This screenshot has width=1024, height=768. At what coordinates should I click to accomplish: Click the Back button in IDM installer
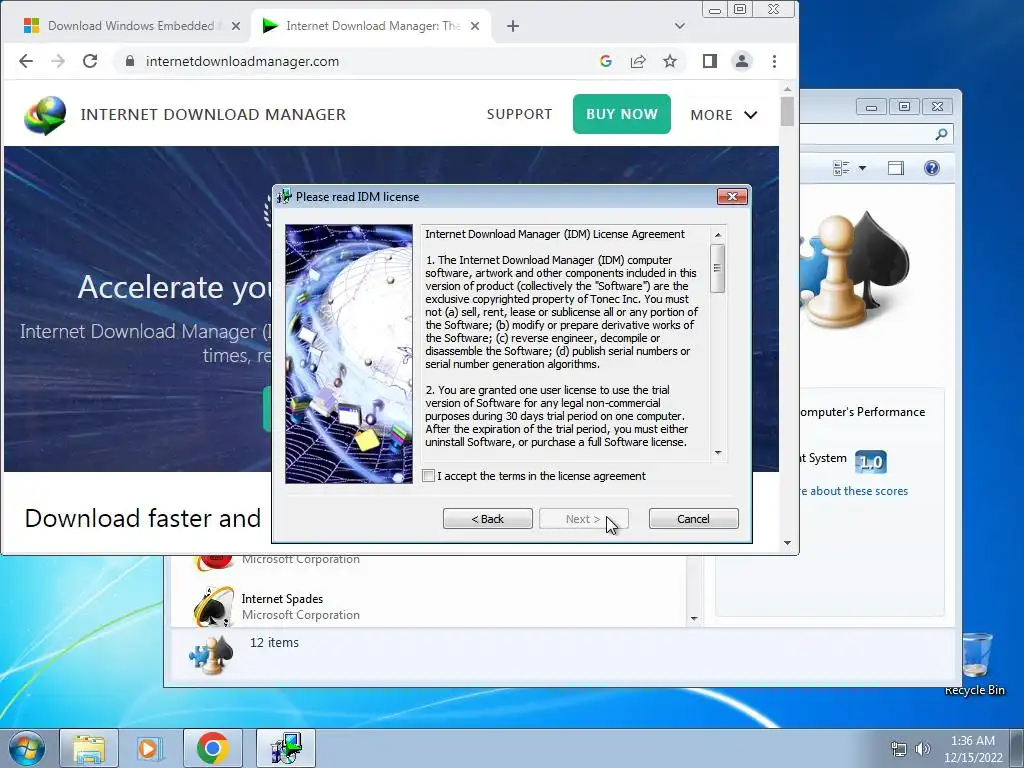click(488, 519)
